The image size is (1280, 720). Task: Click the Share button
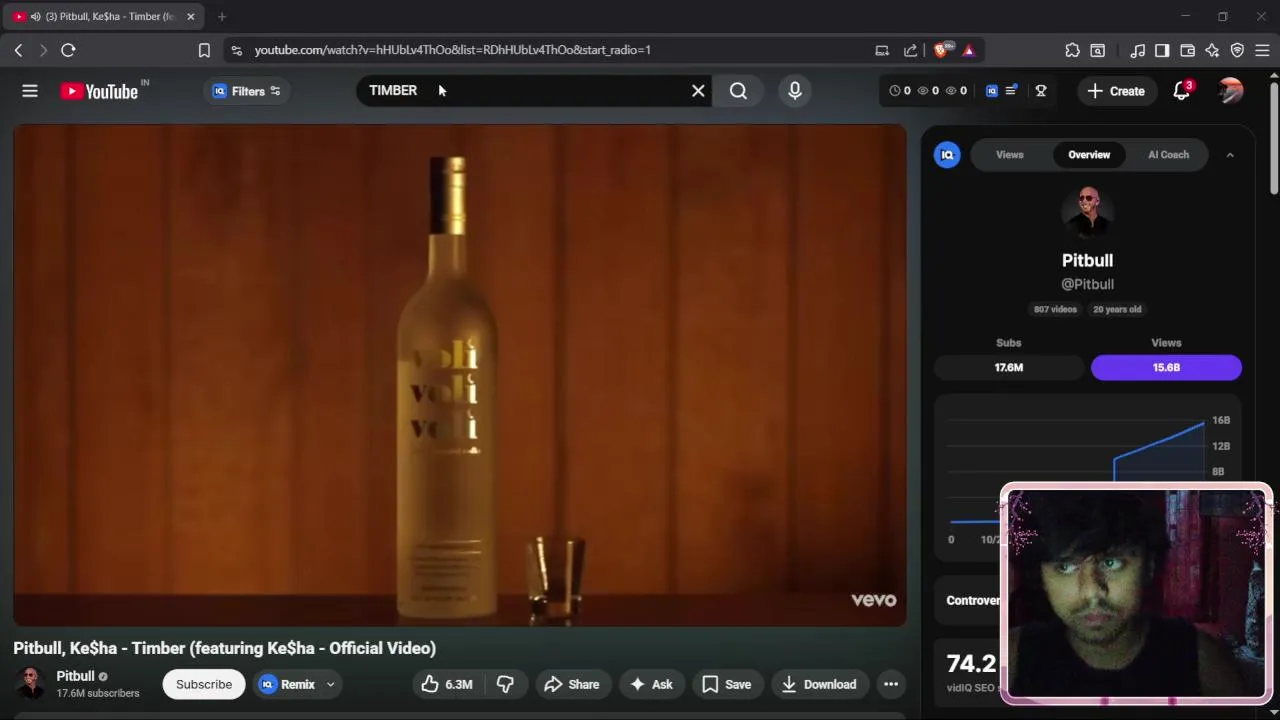571,684
